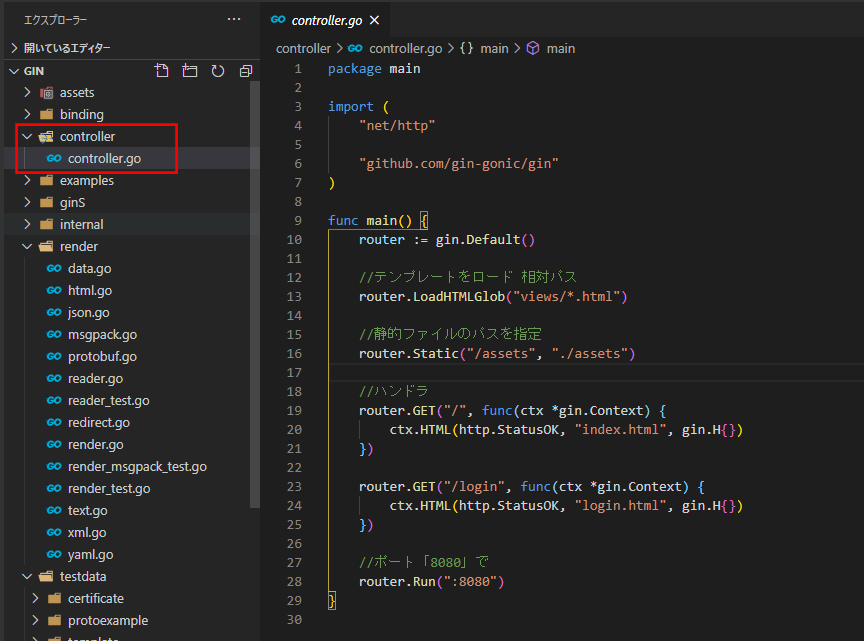The width and height of the screenshot is (864, 641).
Task: Click package main on line 1
Action: click(x=374, y=69)
